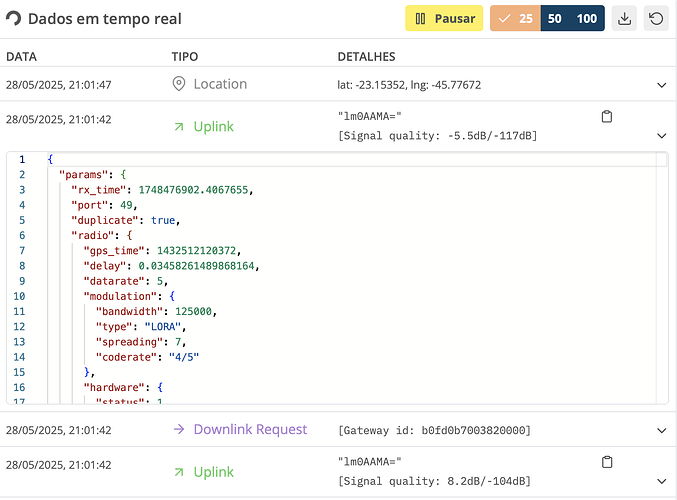Click the Downlink Request arrow icon

(x=179, y=430)
